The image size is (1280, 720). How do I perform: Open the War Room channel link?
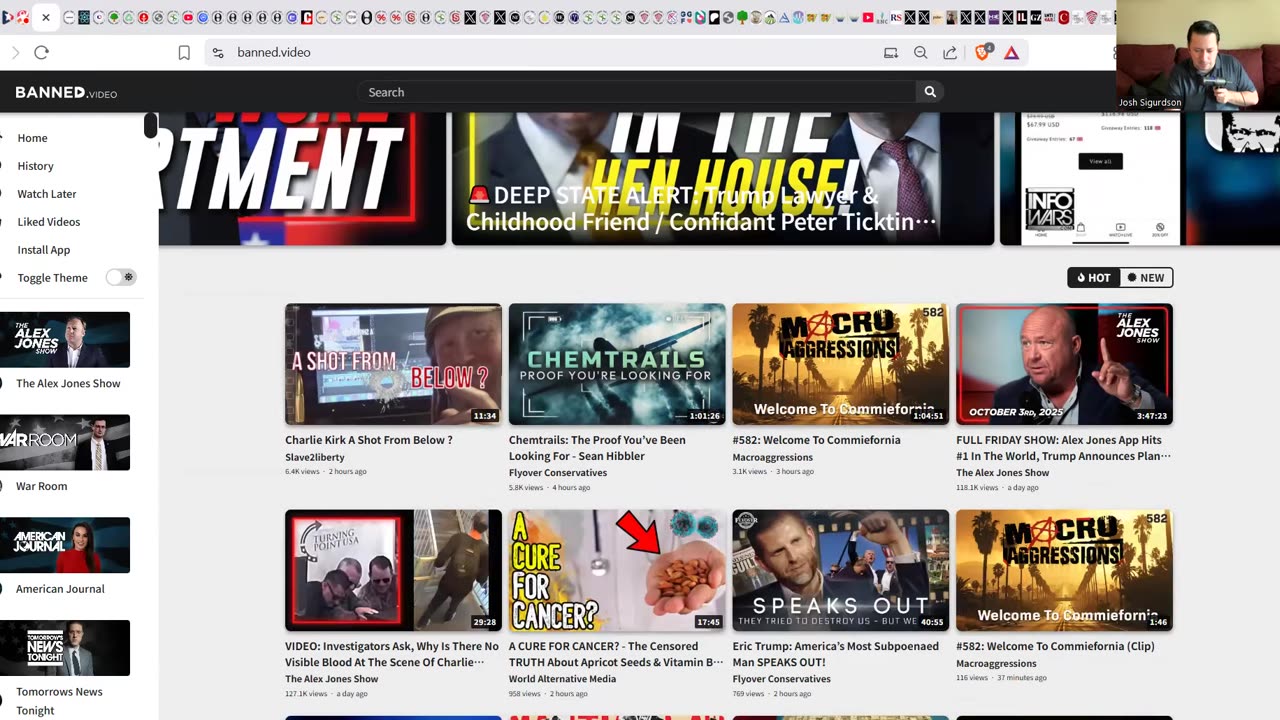point(41,486)
